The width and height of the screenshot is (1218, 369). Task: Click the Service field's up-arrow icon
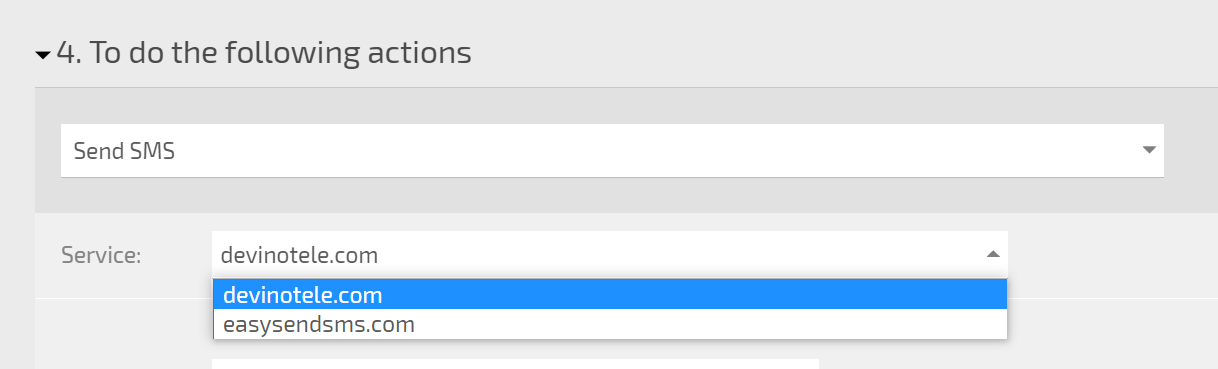[x=993, y=254]
